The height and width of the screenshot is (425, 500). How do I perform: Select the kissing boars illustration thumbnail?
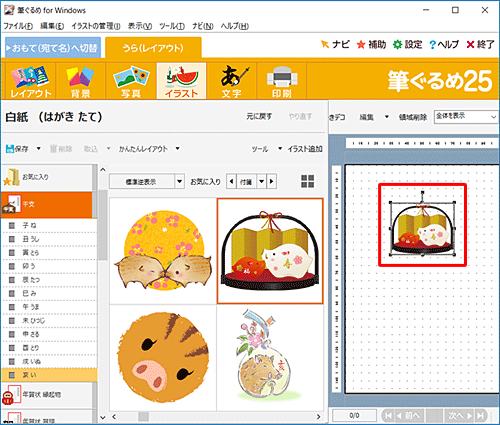(163, 251)
